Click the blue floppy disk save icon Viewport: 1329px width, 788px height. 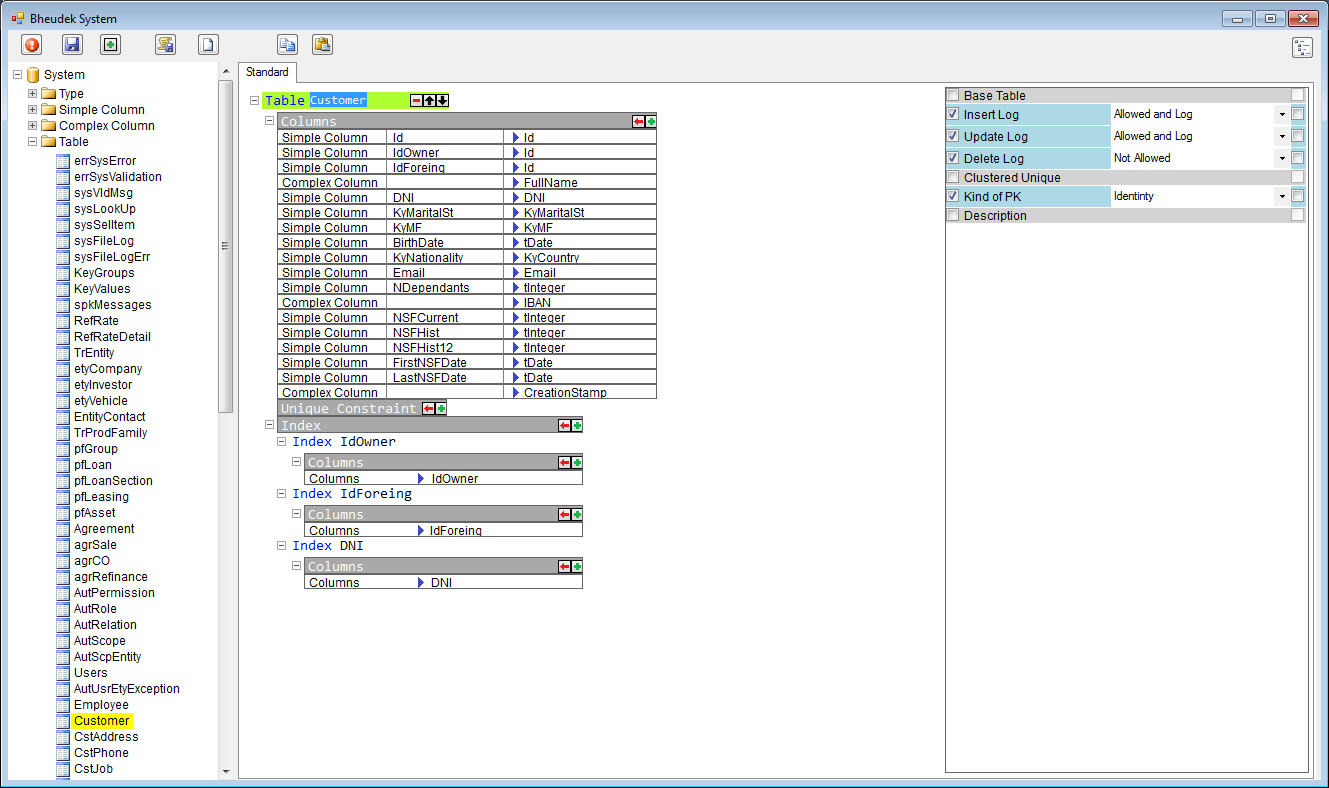72,45
